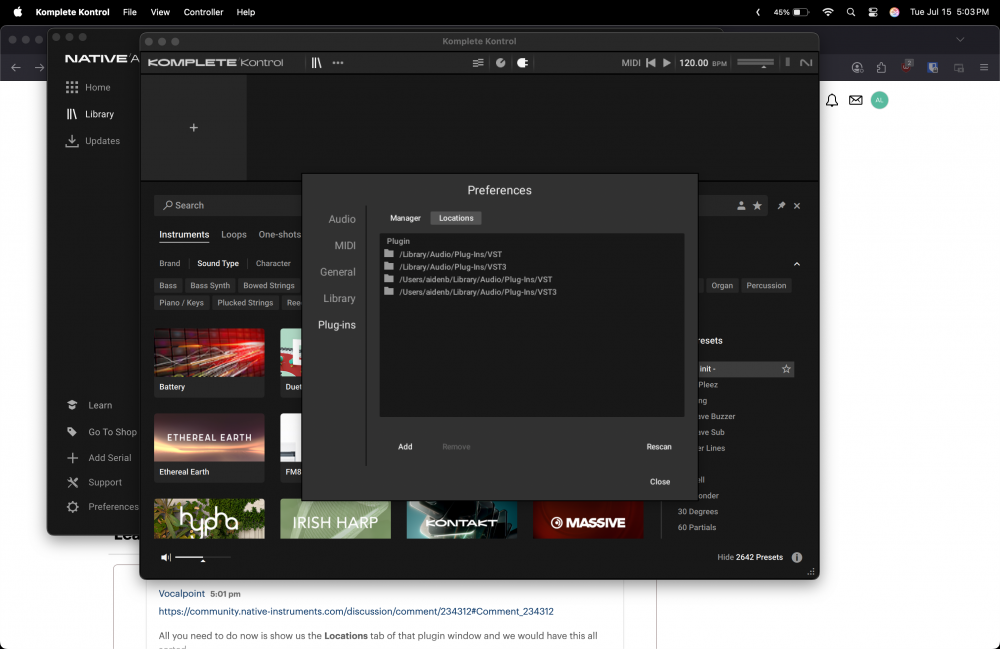Pin the browser panel with pin icon

click(781, 205)
